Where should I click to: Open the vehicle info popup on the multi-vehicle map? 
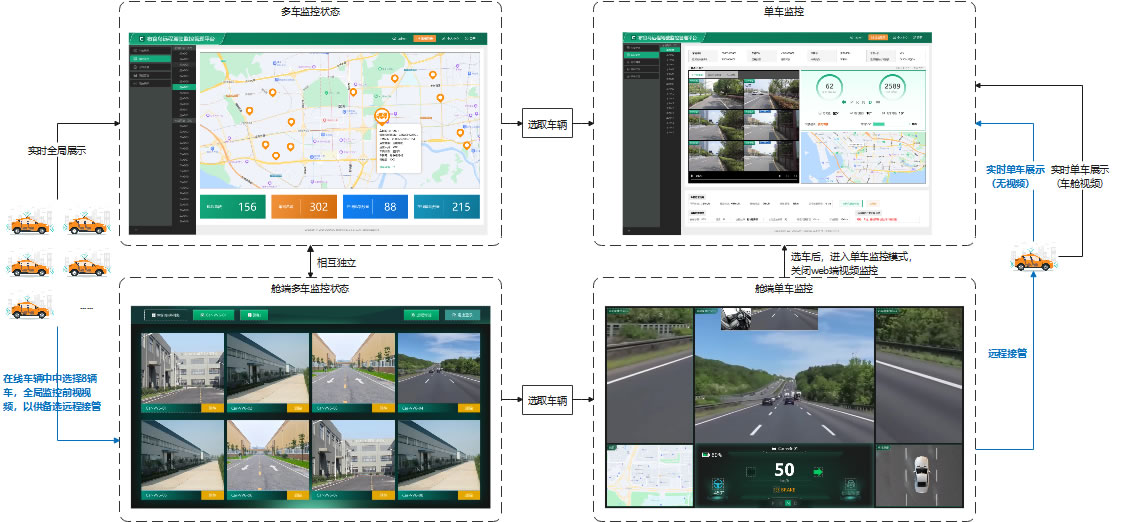pos(400,148)
